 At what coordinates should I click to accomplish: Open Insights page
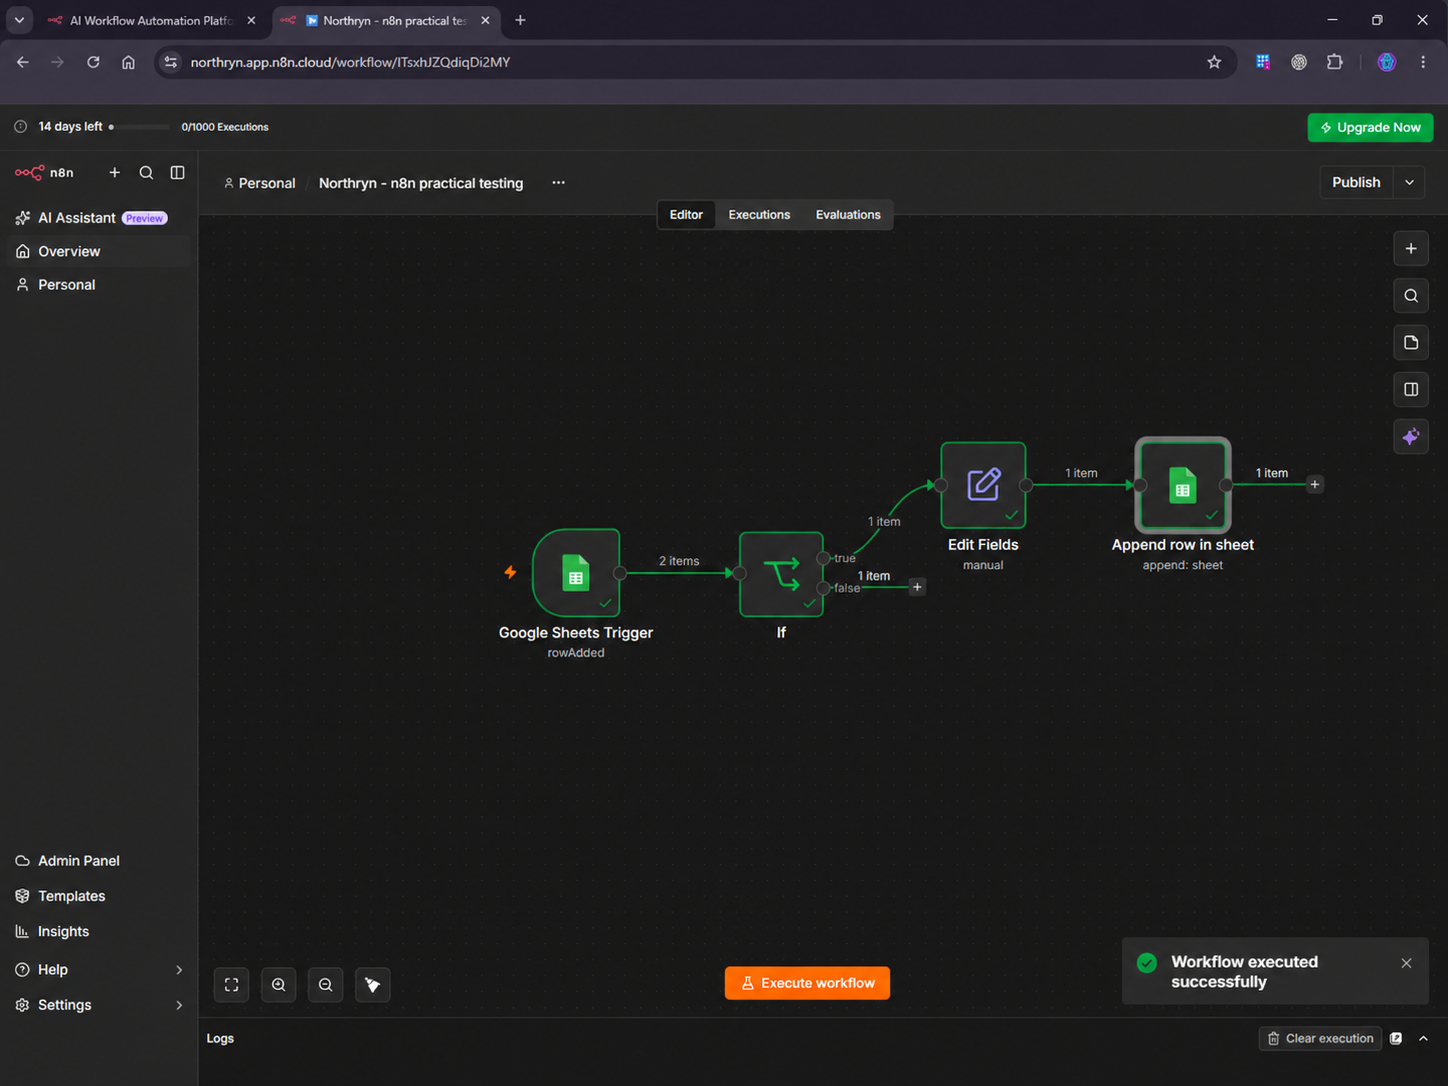(98, 931)
